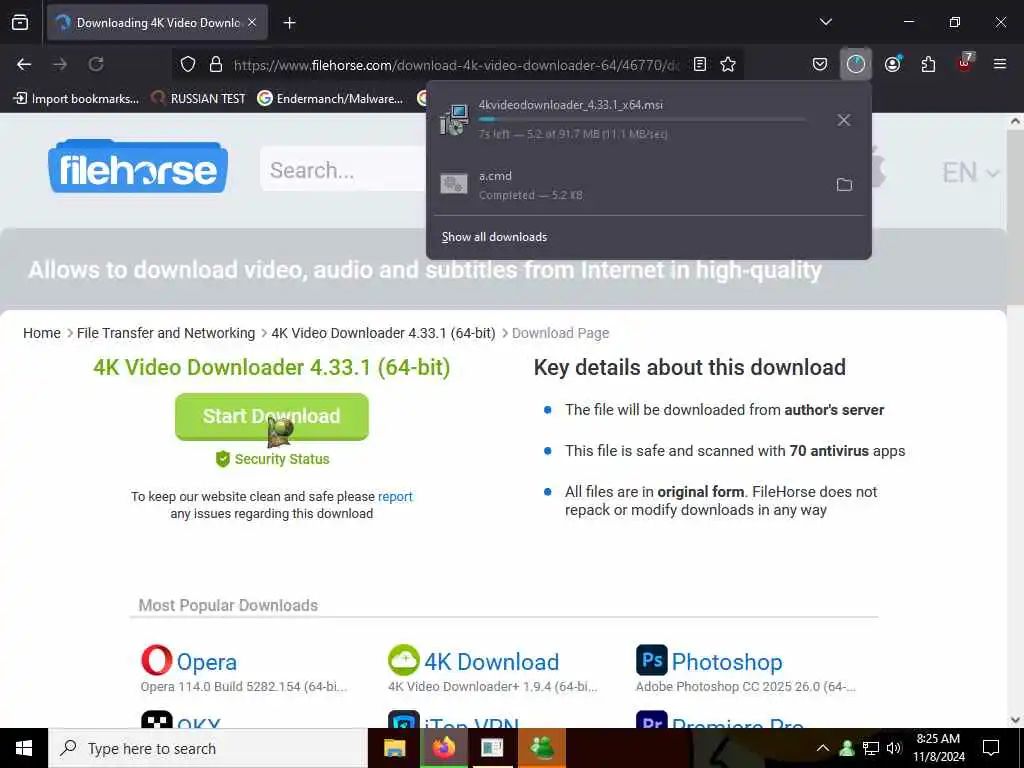Open File Explorer from the taskbar
Image resolution: width=1024 pixels, height=768 pixels.
click(x=394, y=748)
